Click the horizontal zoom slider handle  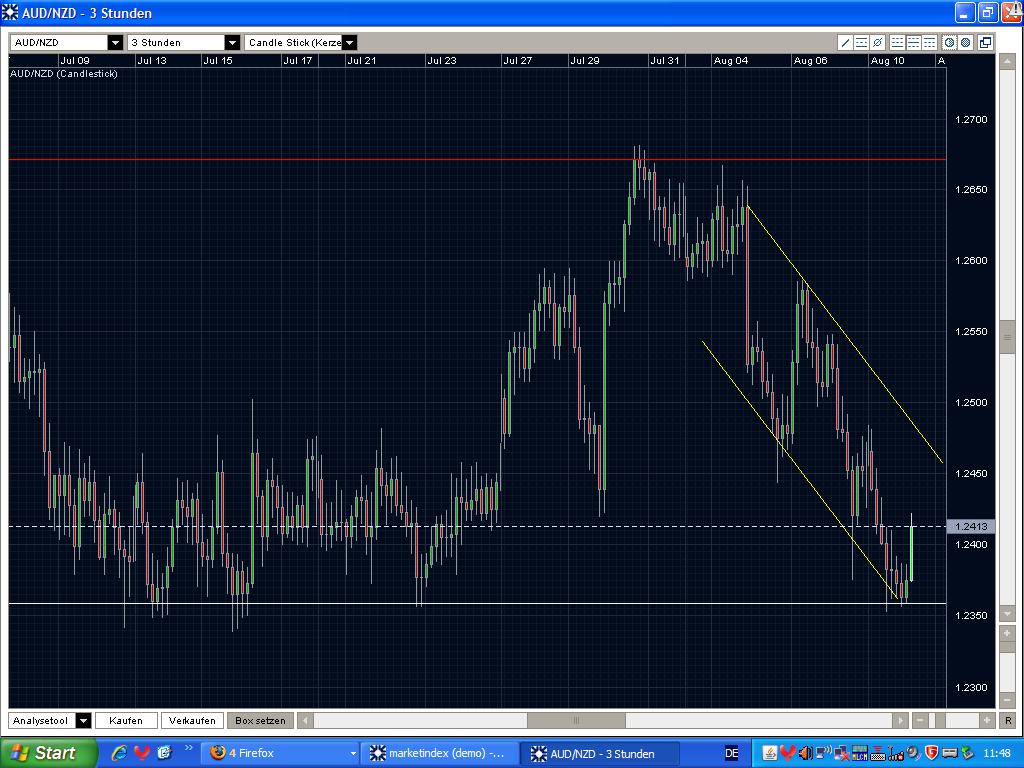click(940, 720)
